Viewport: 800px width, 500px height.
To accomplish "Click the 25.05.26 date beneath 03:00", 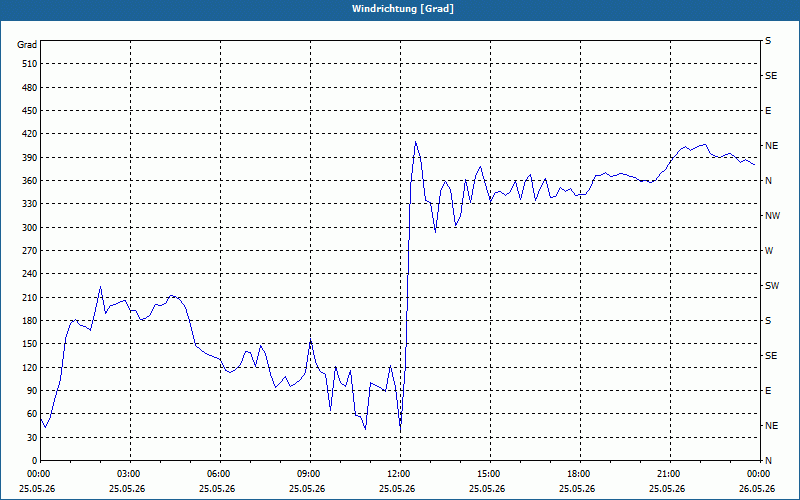I will point(127,489).
